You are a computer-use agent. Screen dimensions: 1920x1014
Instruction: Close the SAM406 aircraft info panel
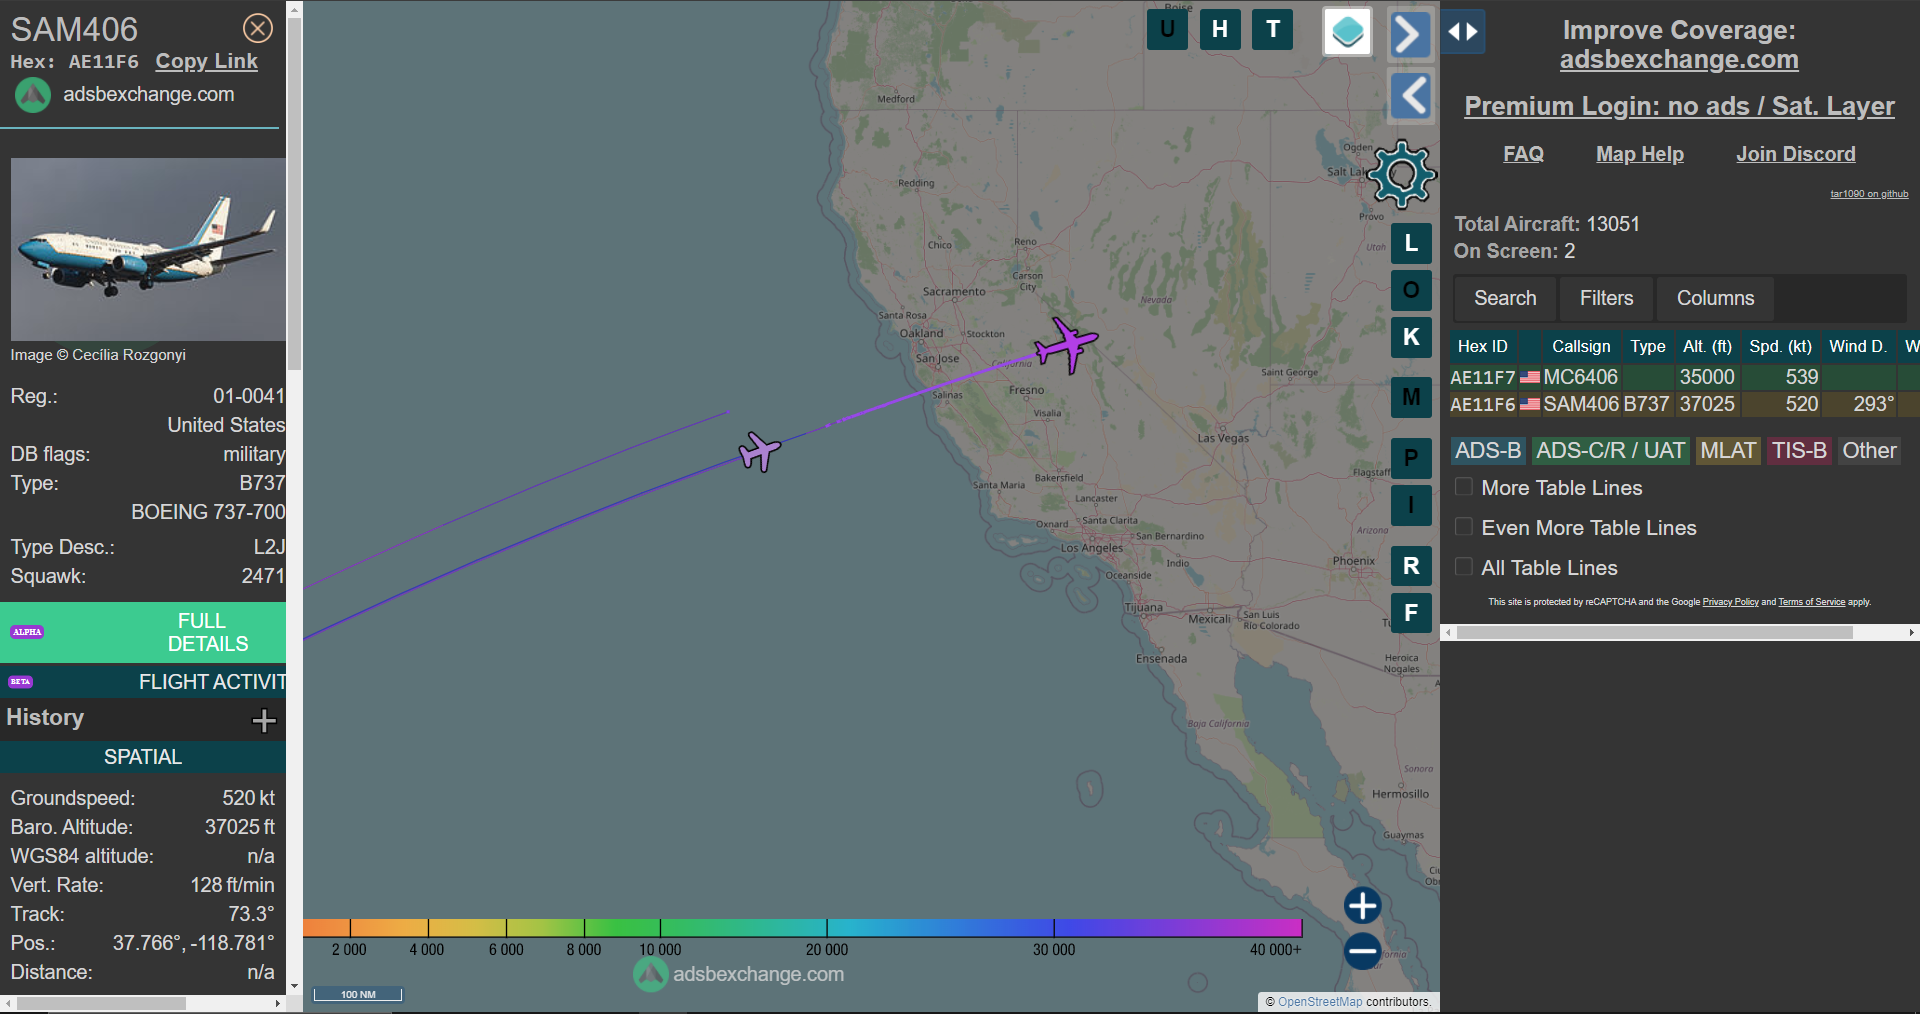point(258,28)
